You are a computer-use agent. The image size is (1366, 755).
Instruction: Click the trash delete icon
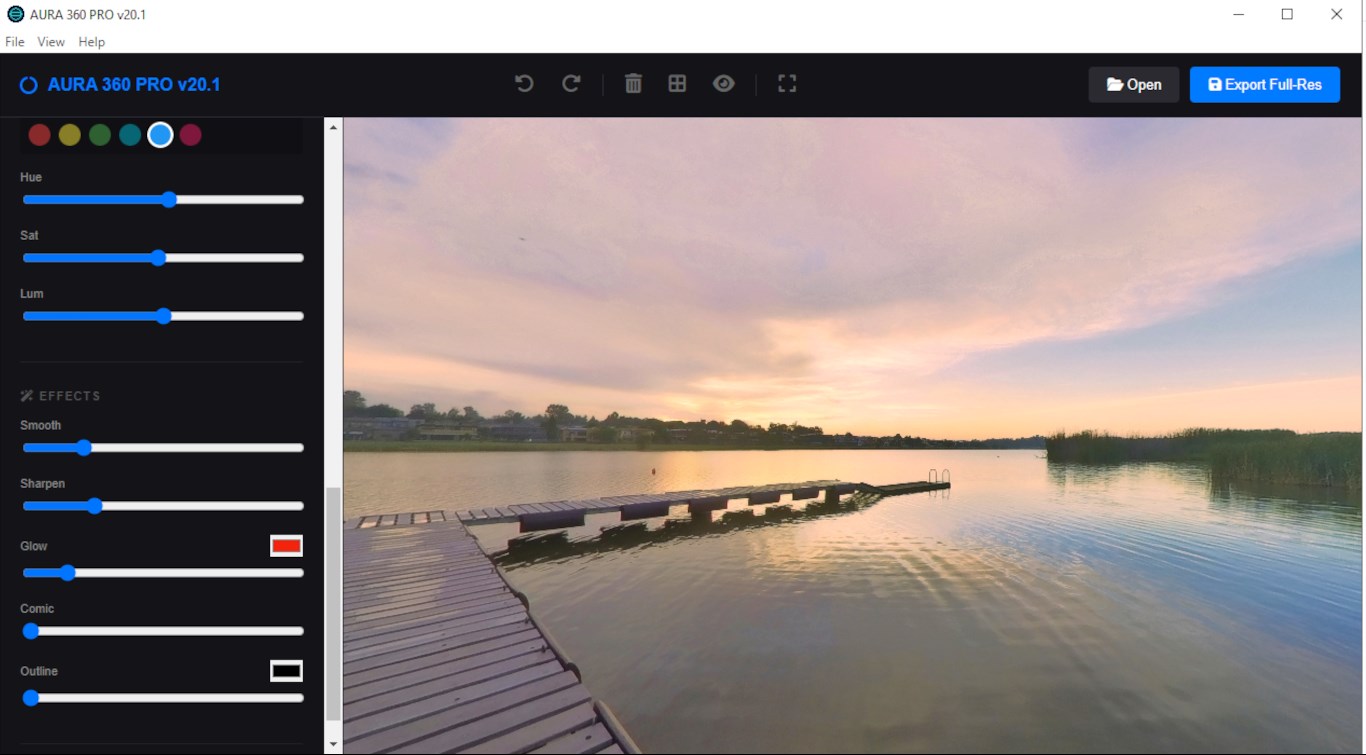click(633, 84)
